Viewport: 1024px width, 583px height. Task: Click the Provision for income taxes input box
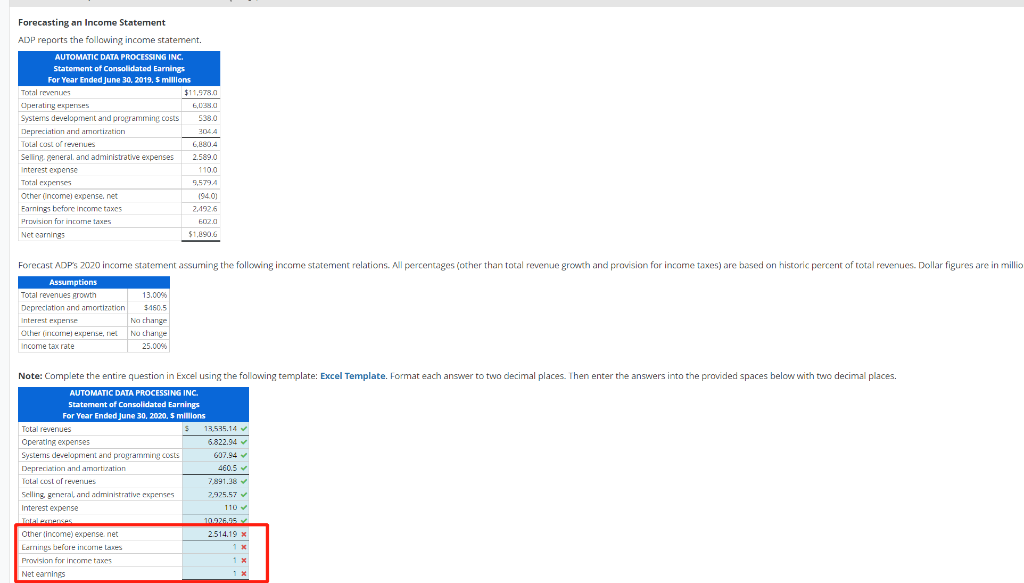pos(210,560)
